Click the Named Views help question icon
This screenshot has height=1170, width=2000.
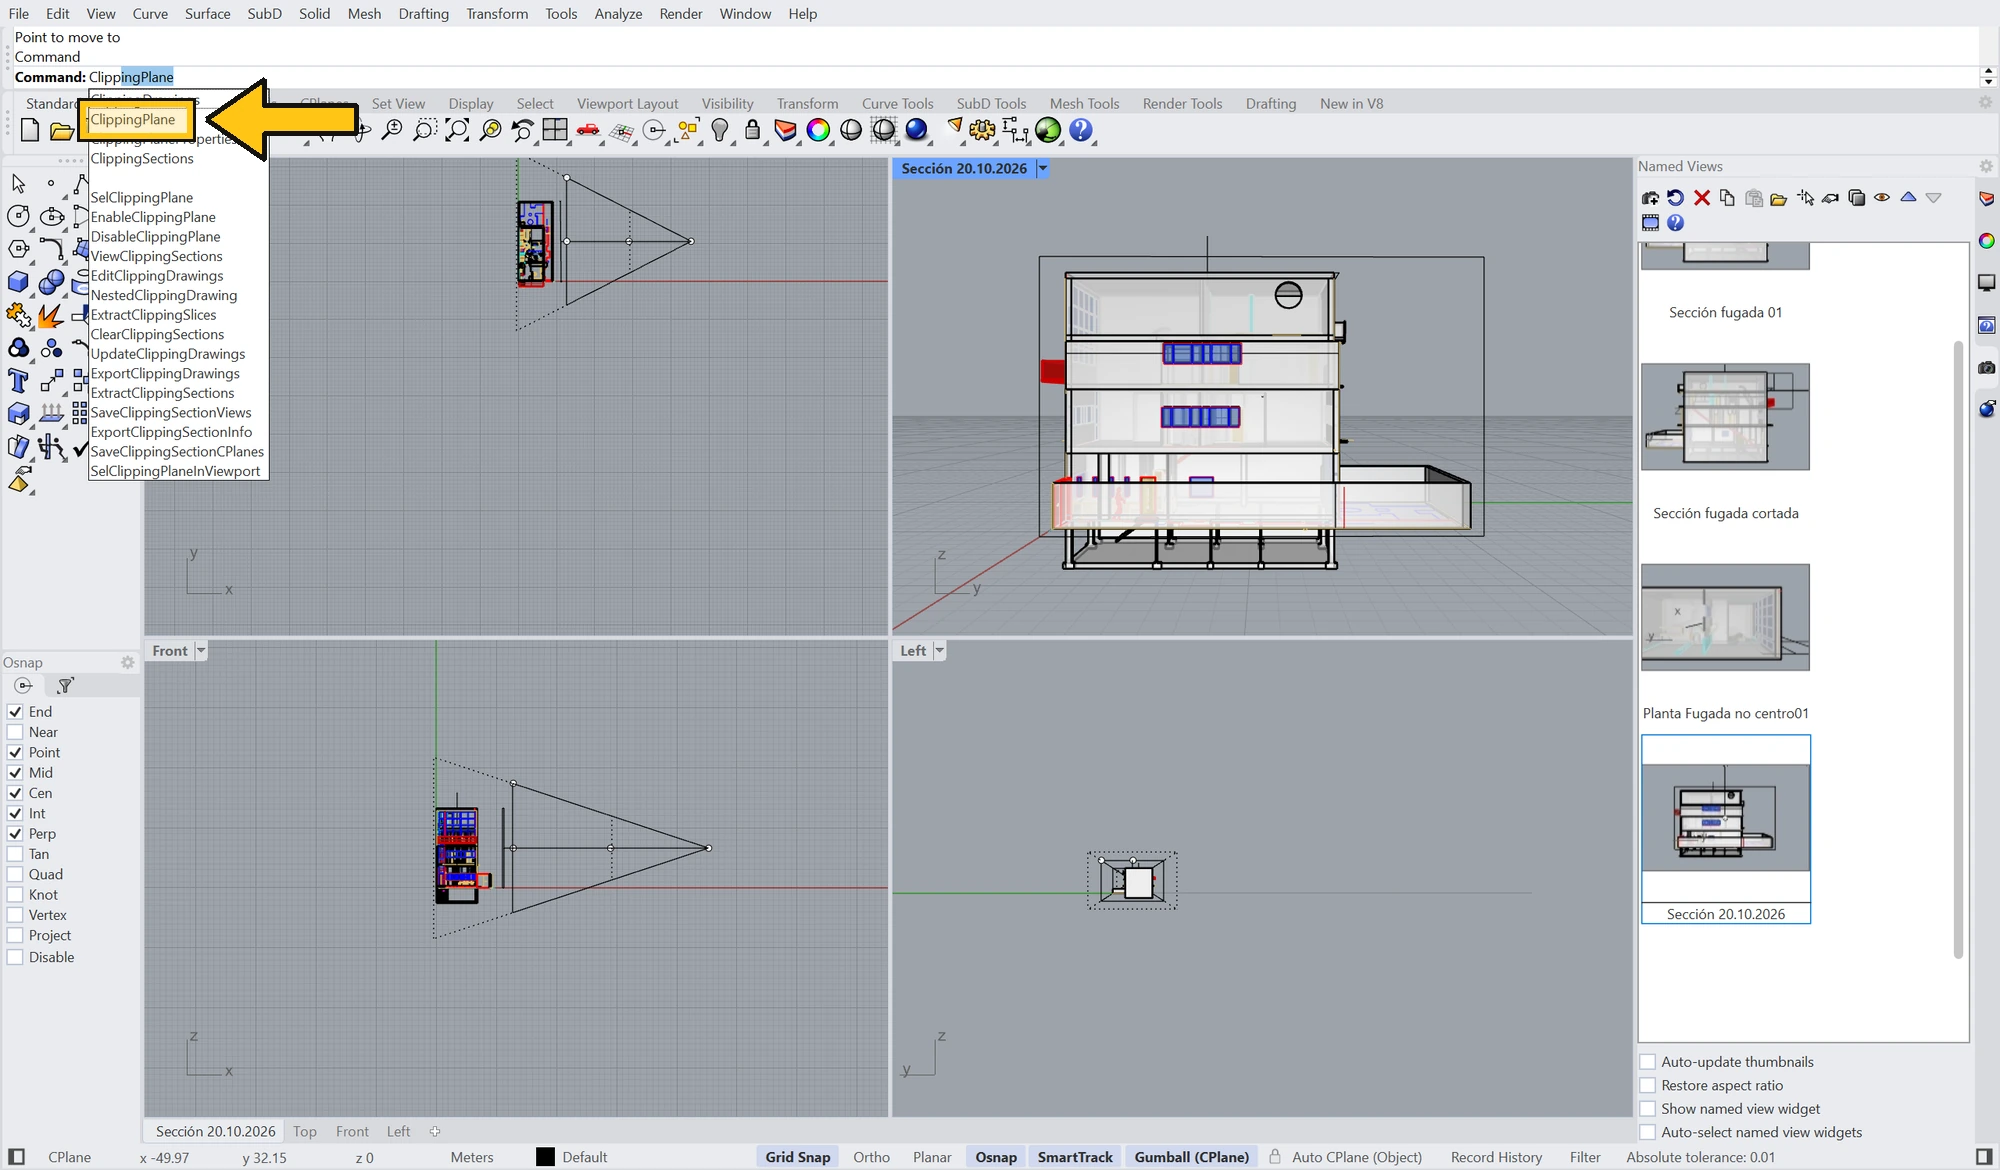1675,223
